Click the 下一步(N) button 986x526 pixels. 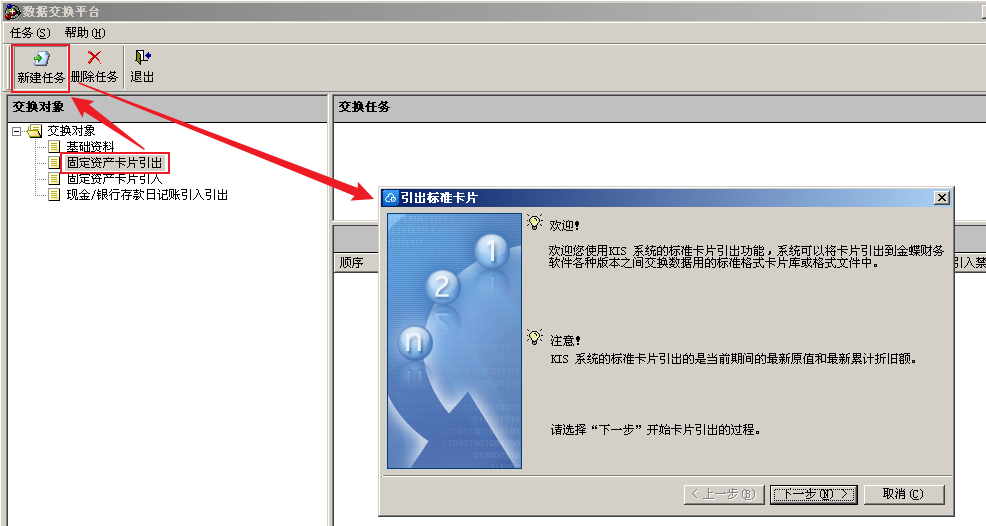tap(813, 495)
